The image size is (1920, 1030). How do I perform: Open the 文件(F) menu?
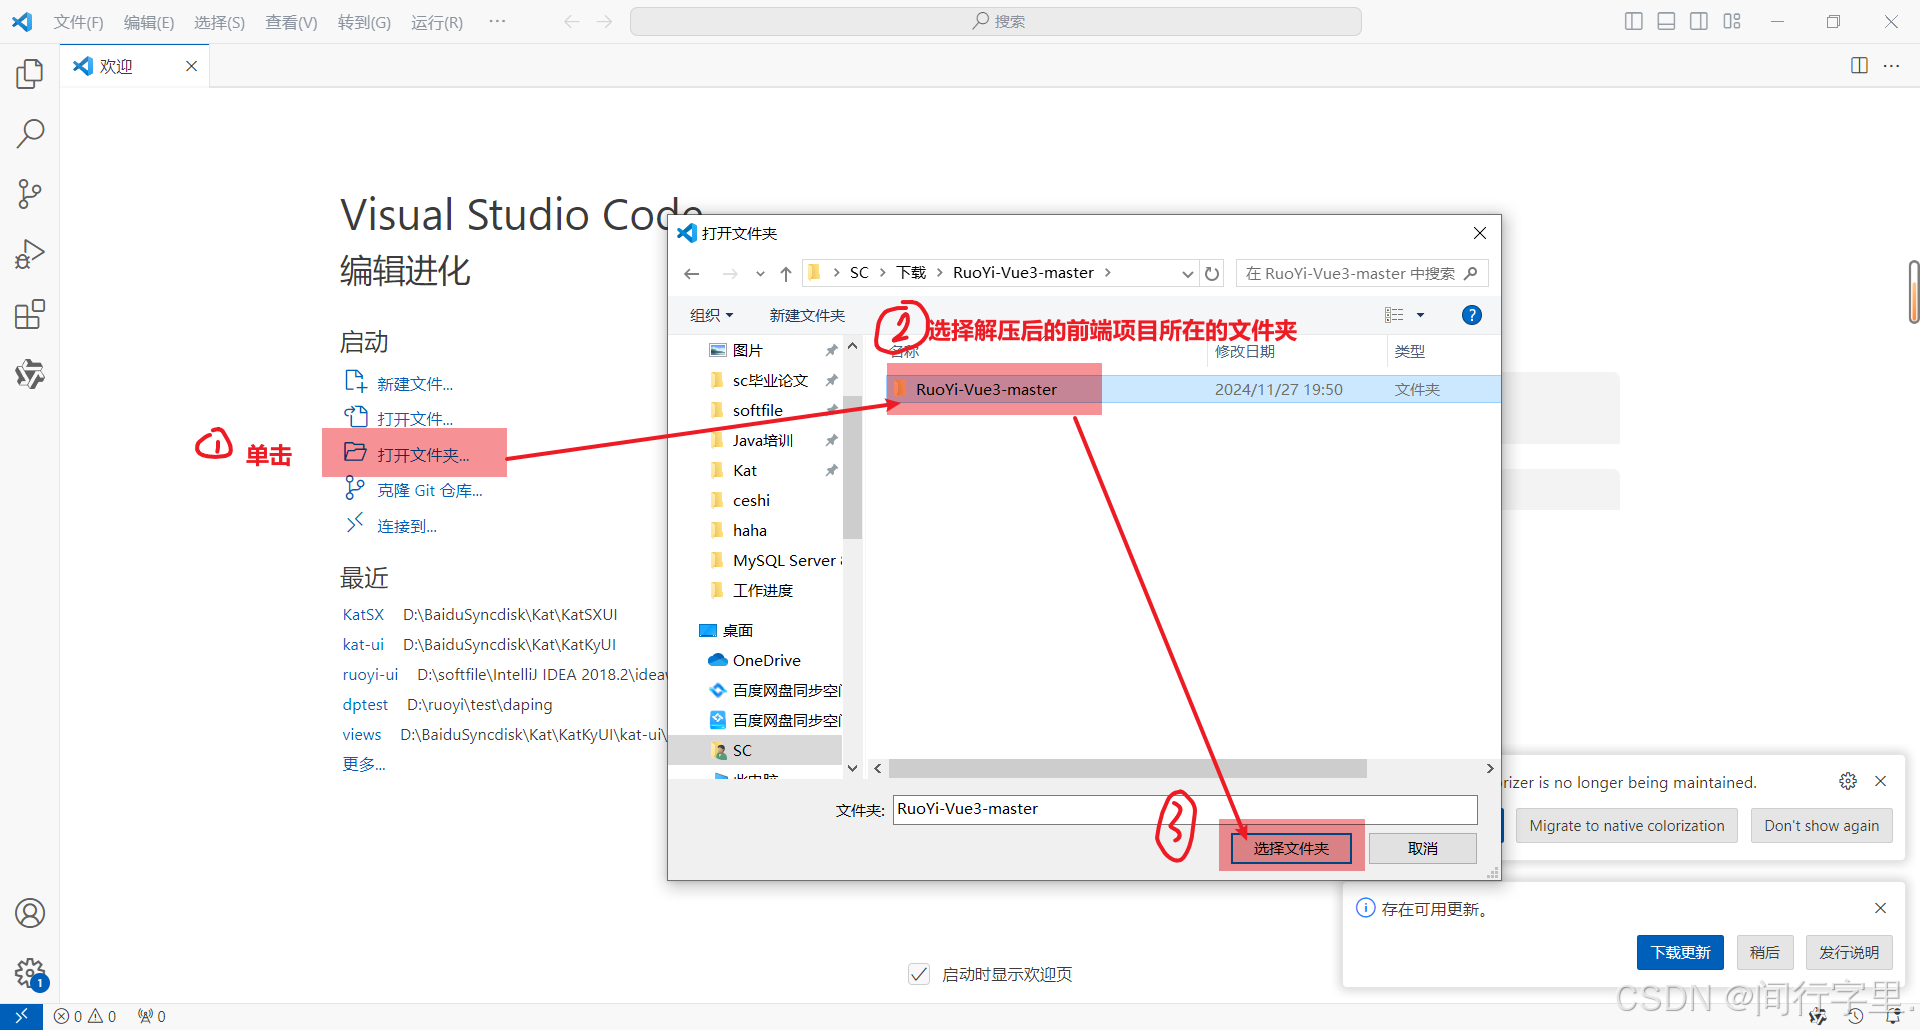tap(78, 22)
